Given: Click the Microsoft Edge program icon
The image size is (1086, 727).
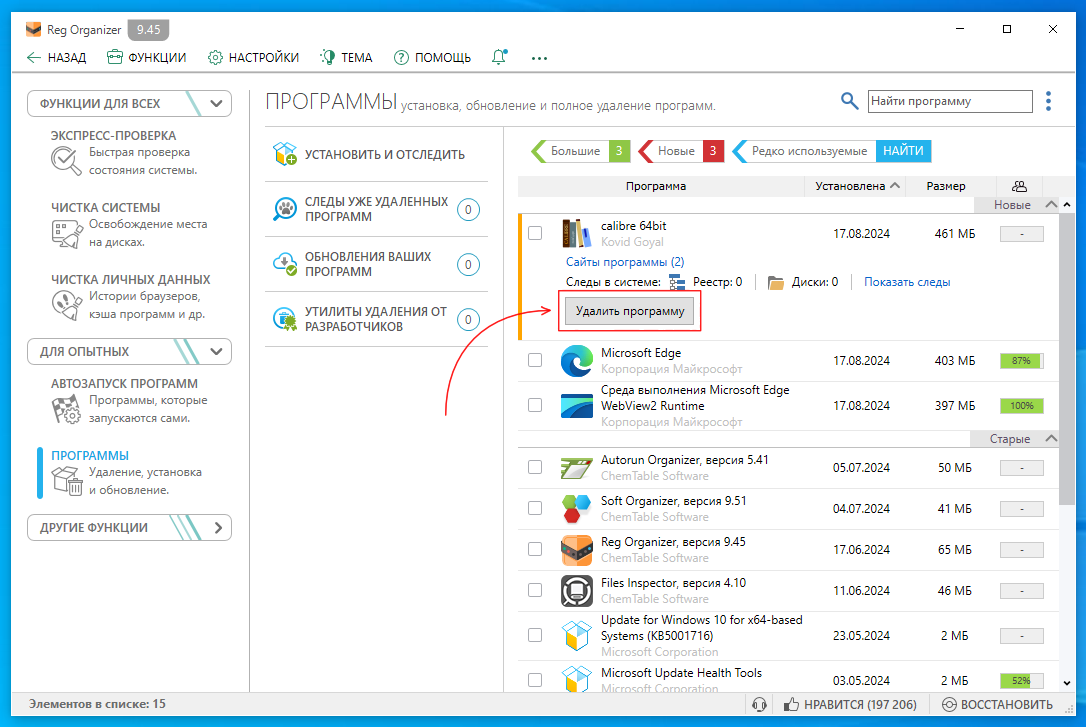Looking at the screenshot, I should [x=578, y=360].
